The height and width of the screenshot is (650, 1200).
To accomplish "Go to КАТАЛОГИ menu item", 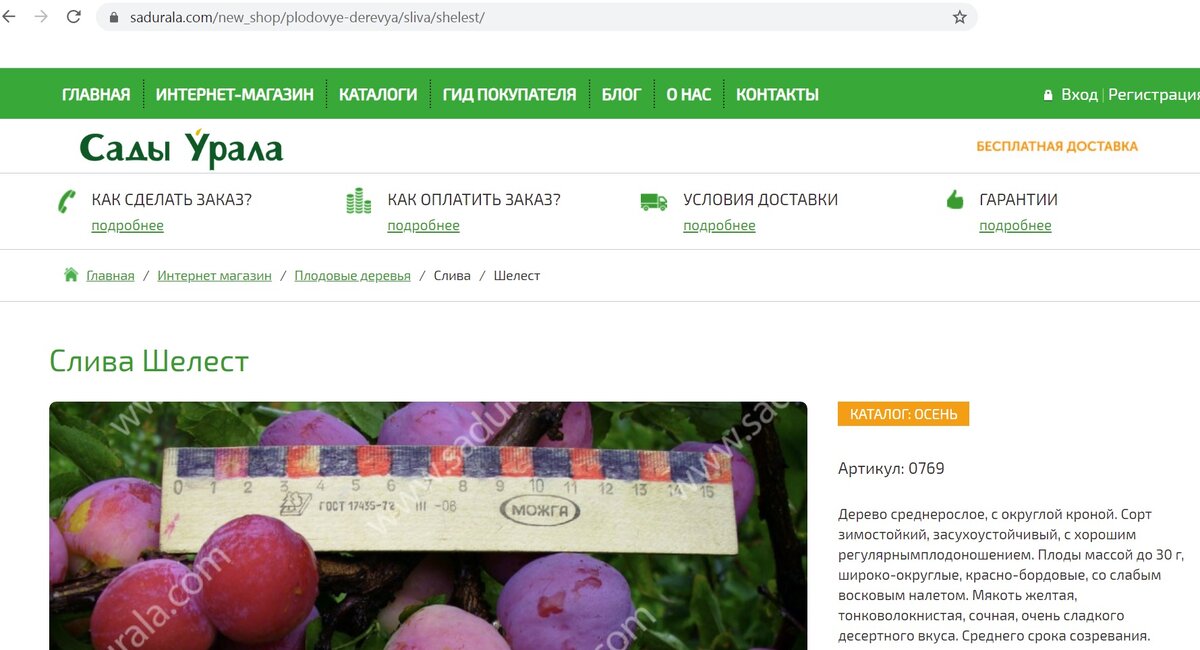I will pyautogui.click(x=378, y=95).
